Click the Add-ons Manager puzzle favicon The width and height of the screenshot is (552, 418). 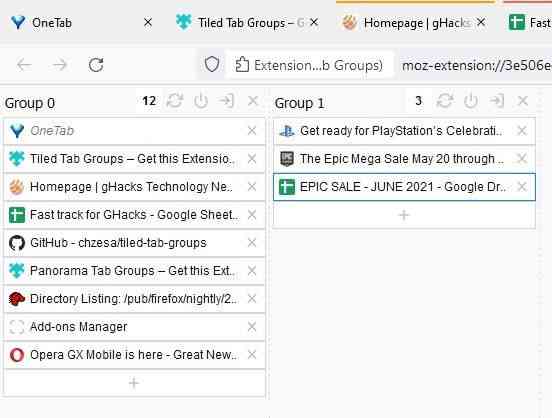(17, 327)
